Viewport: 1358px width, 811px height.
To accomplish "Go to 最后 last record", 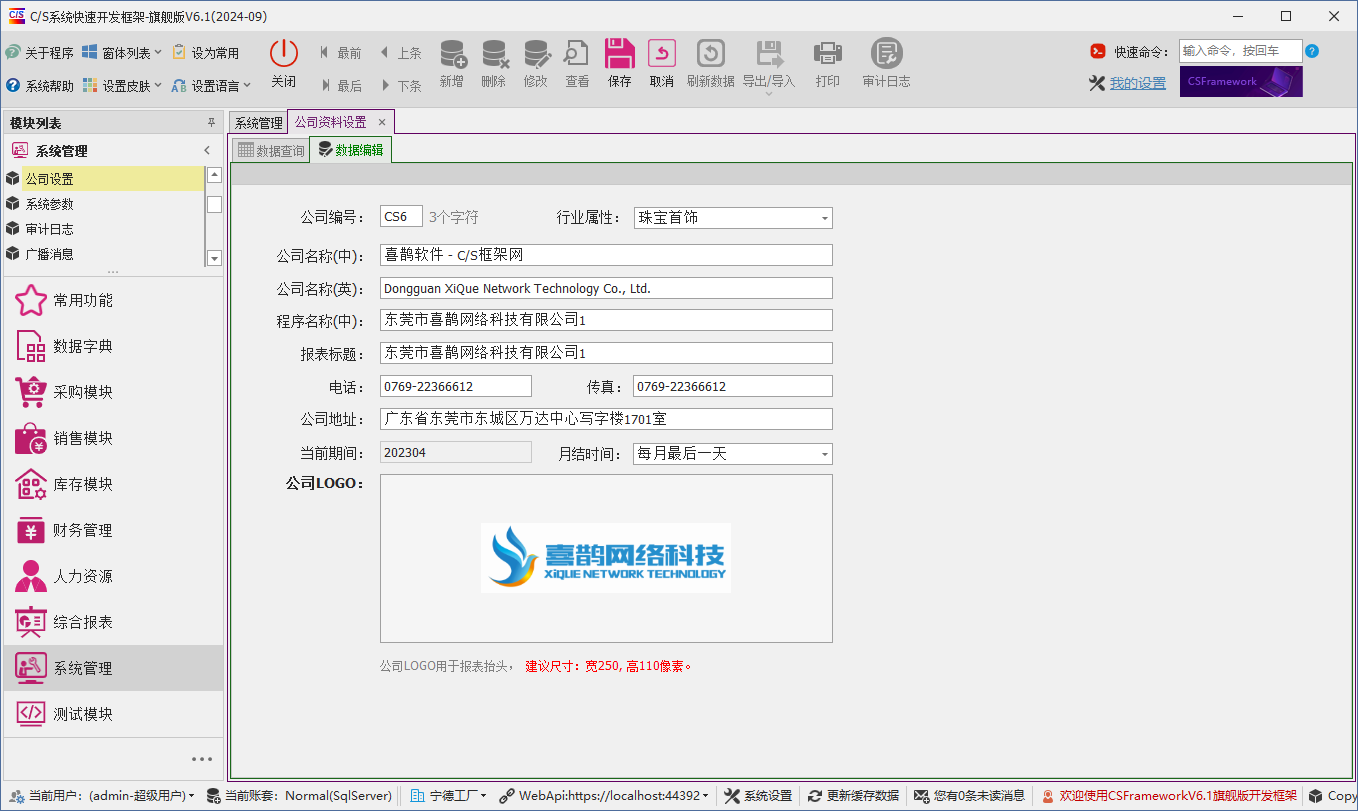I will [x=340, y=86].
